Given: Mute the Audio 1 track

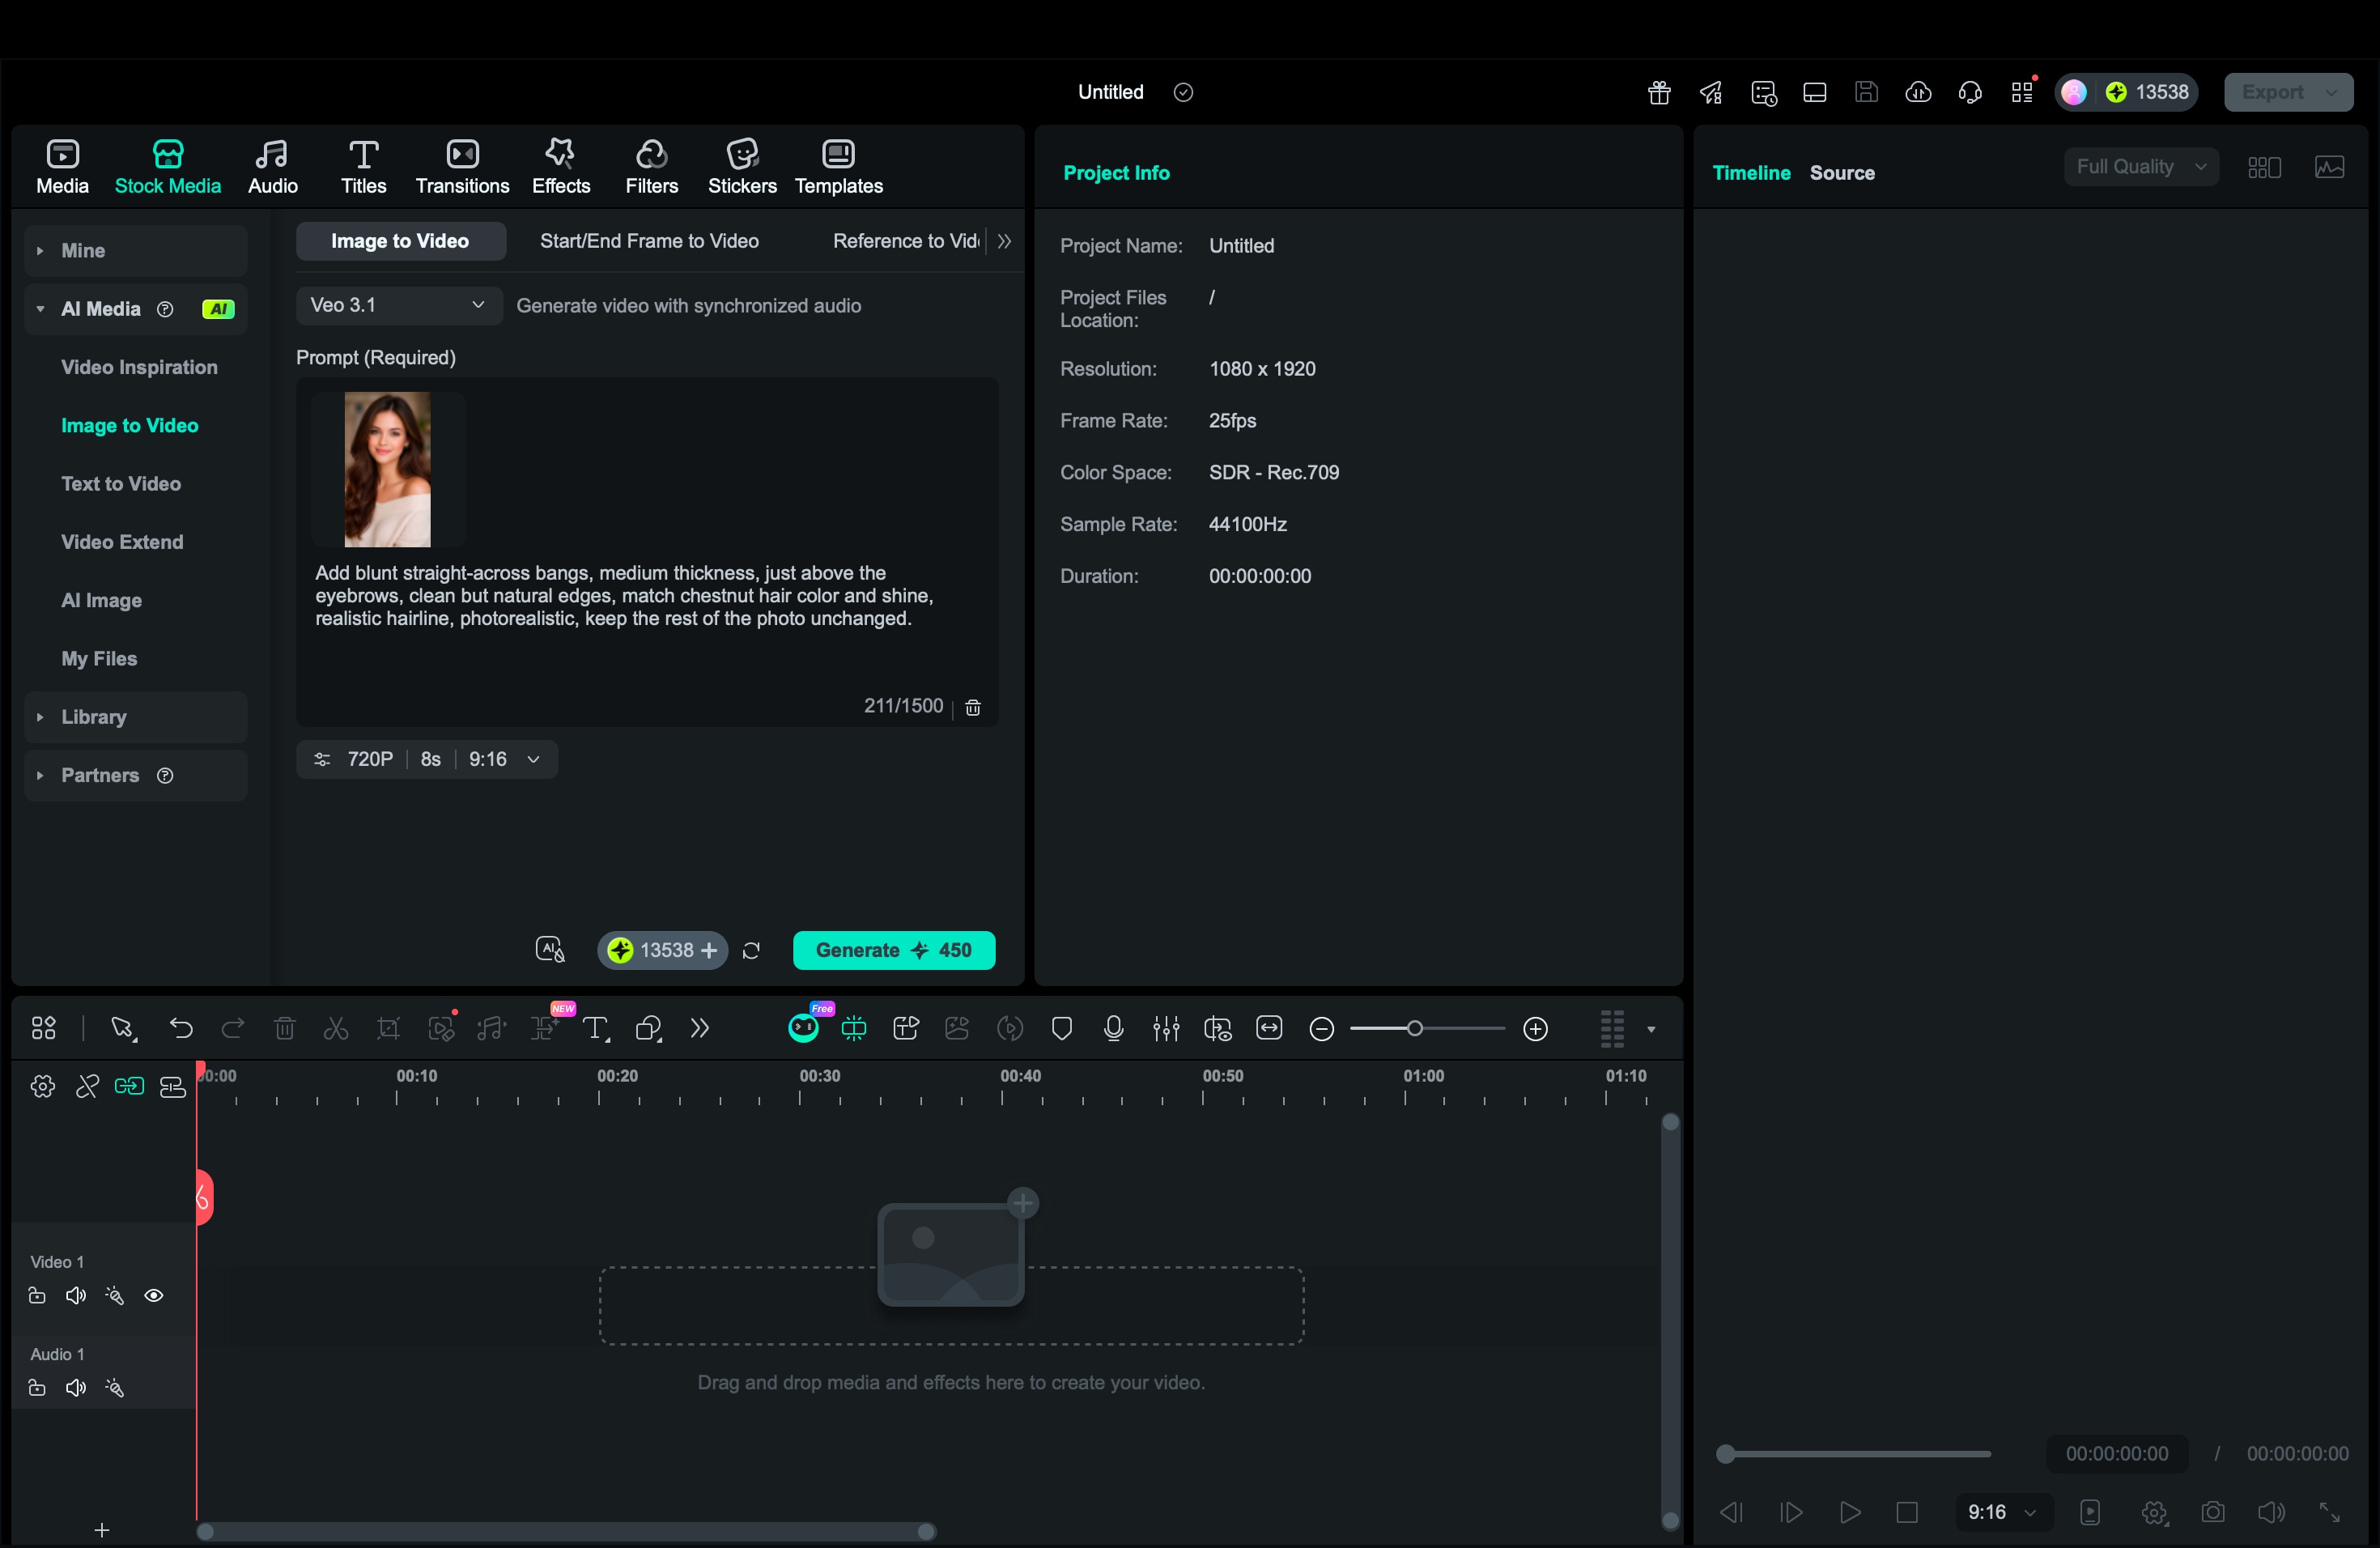Looking at the screenshot, I should (x=75, y=1388).
